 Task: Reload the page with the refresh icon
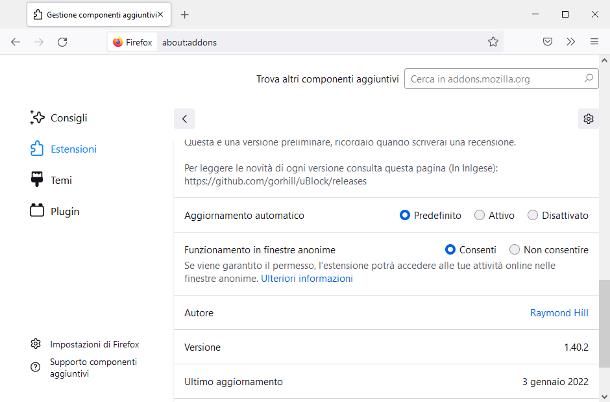pos(62,42)
